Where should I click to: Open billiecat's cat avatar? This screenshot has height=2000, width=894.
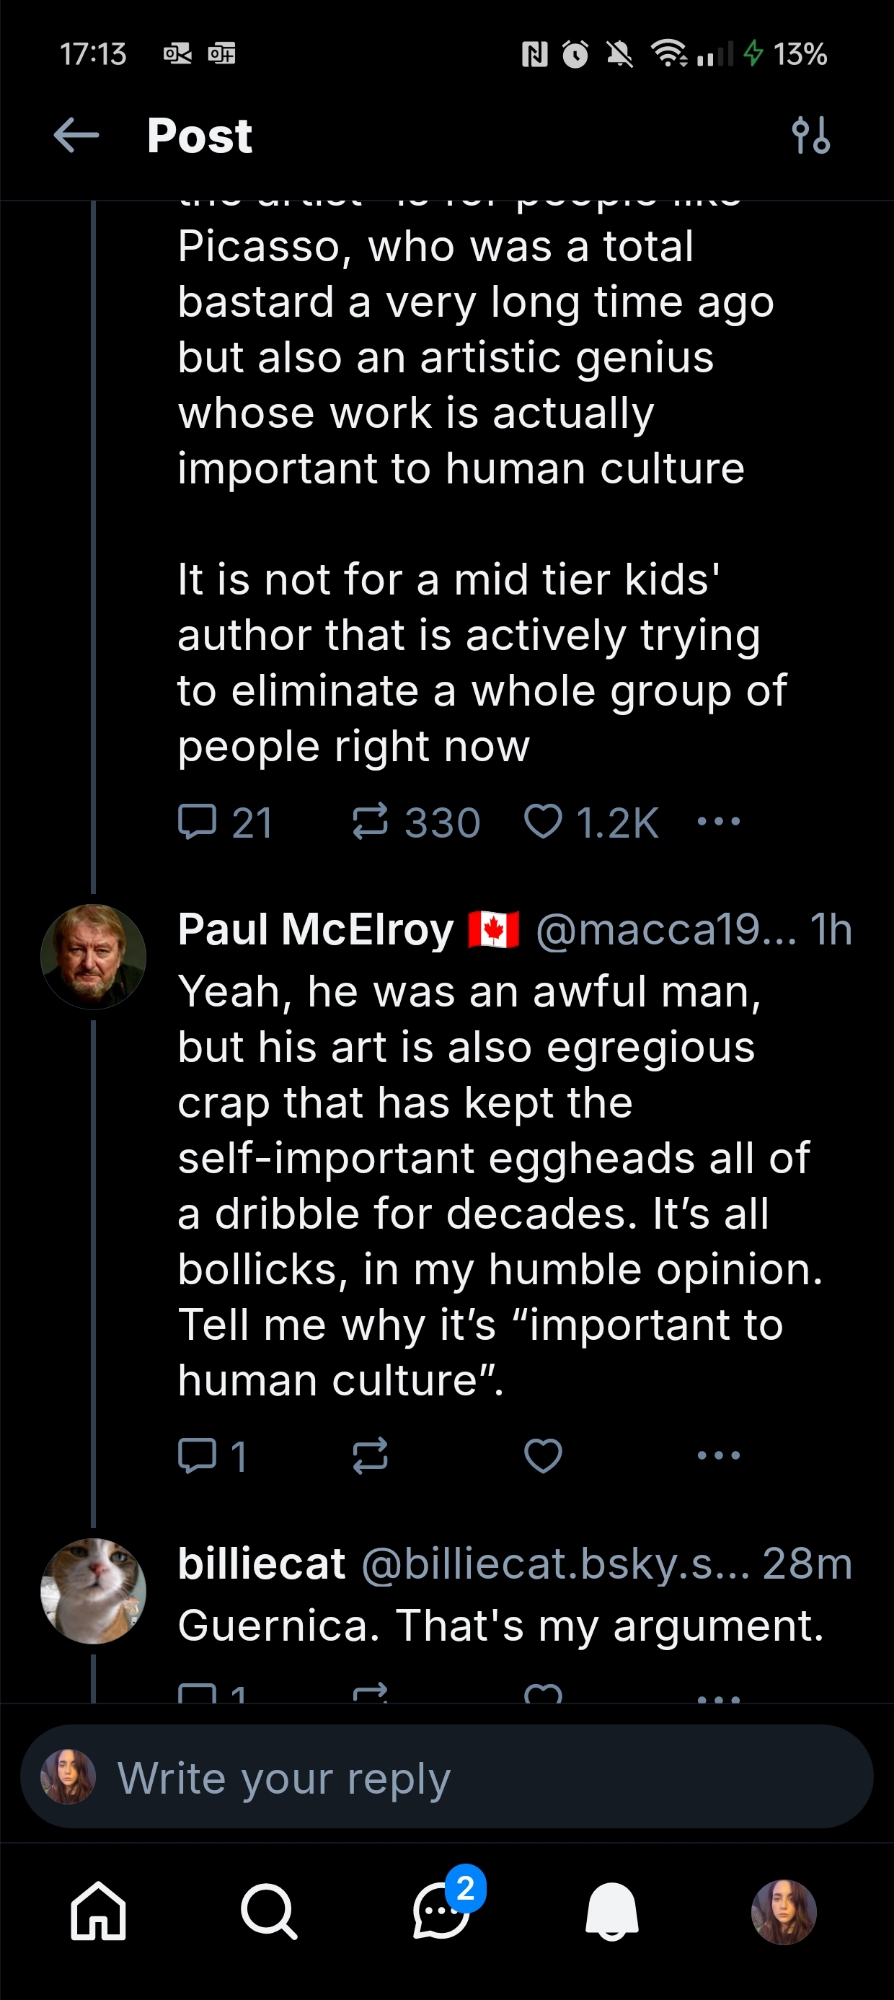pyautogui.click(x=93, y=1591)
